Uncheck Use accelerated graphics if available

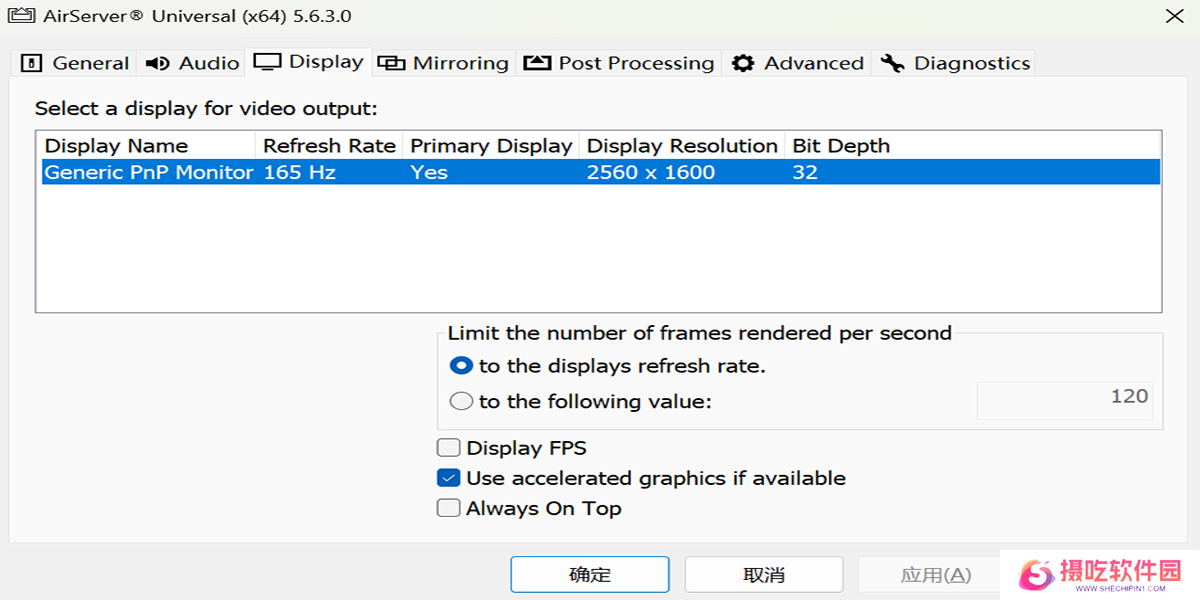[449, 478]
